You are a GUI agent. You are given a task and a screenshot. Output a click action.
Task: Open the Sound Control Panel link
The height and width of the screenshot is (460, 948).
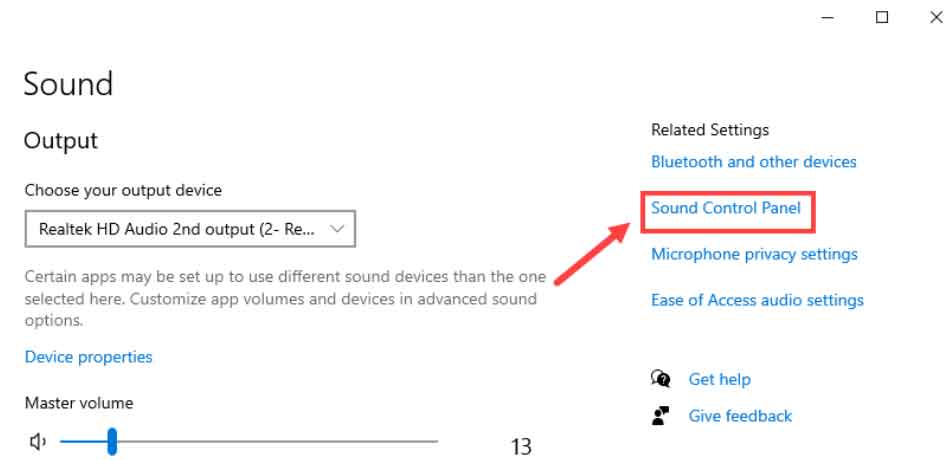click(x=726, y=208)
